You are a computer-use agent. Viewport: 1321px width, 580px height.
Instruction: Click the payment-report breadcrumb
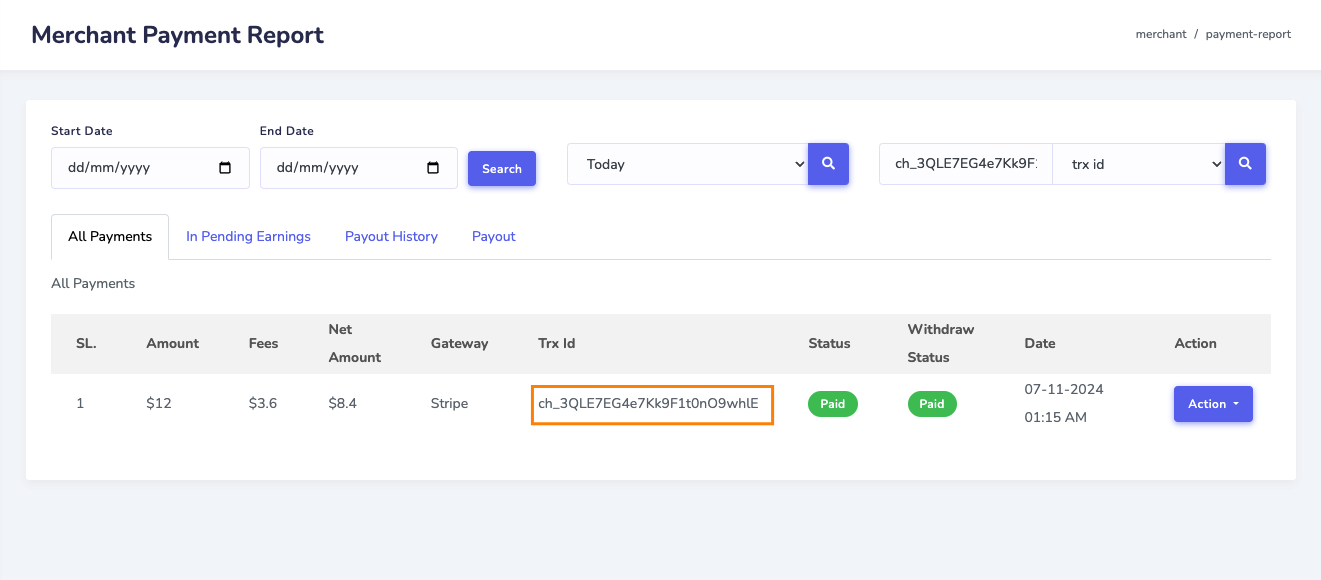1248,34
